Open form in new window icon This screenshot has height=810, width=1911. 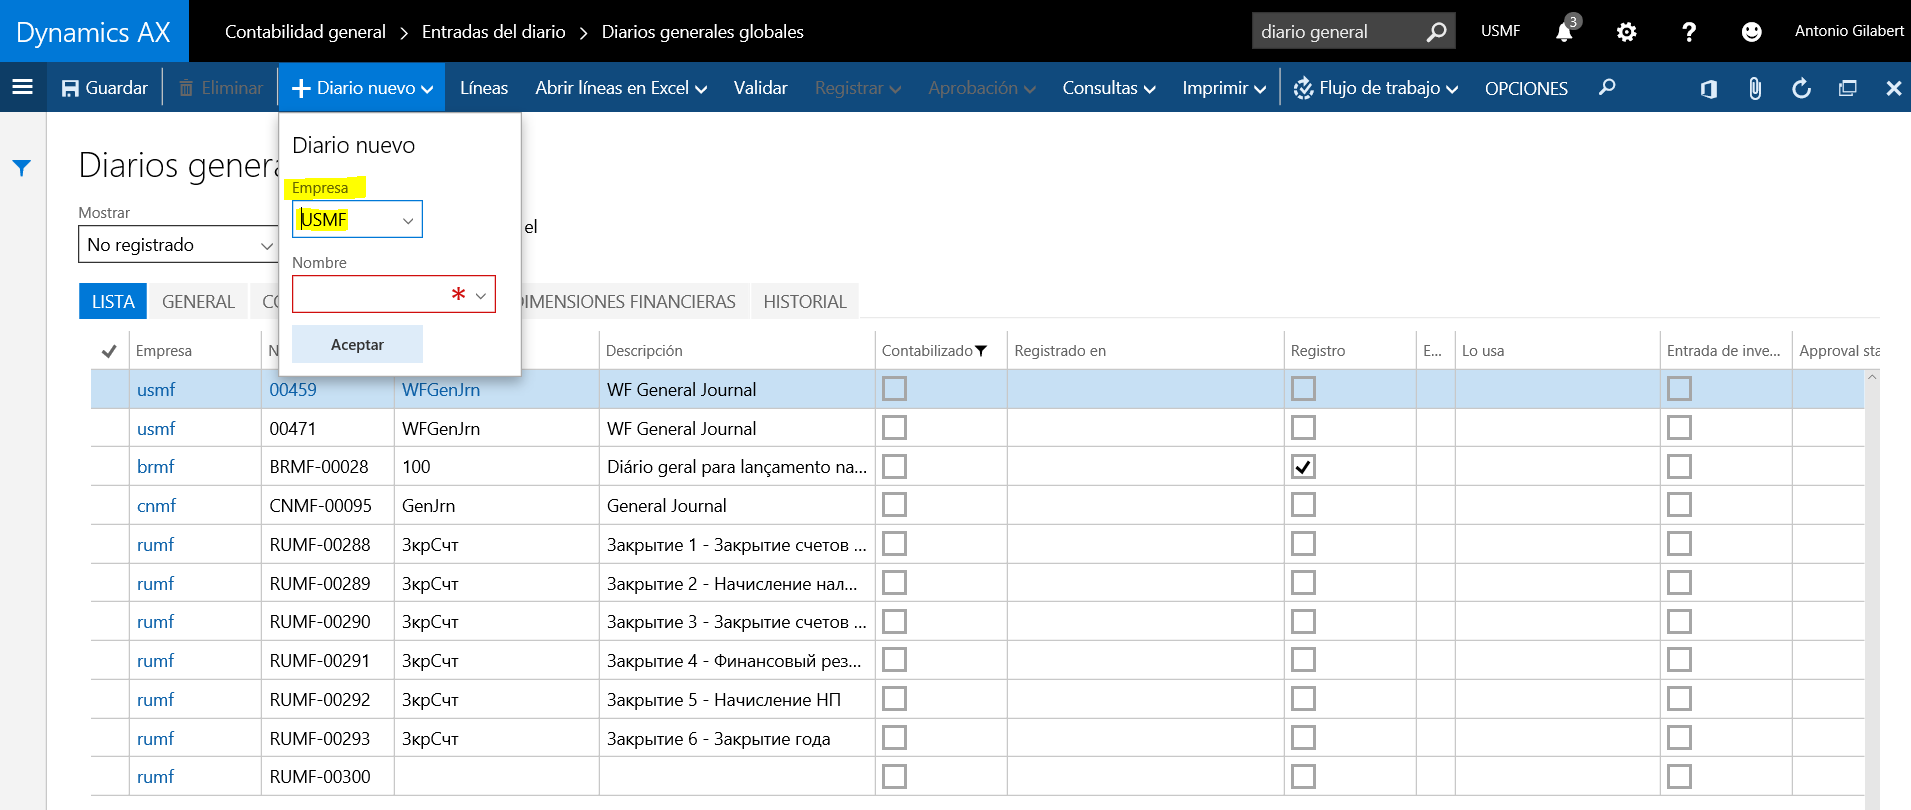coord(1847,88)
